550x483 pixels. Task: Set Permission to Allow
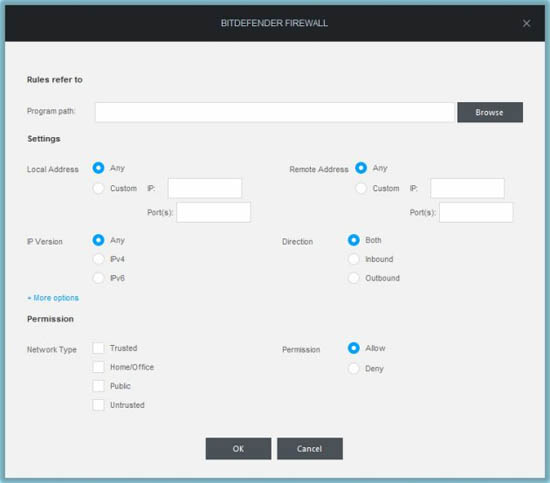[354, 348]
